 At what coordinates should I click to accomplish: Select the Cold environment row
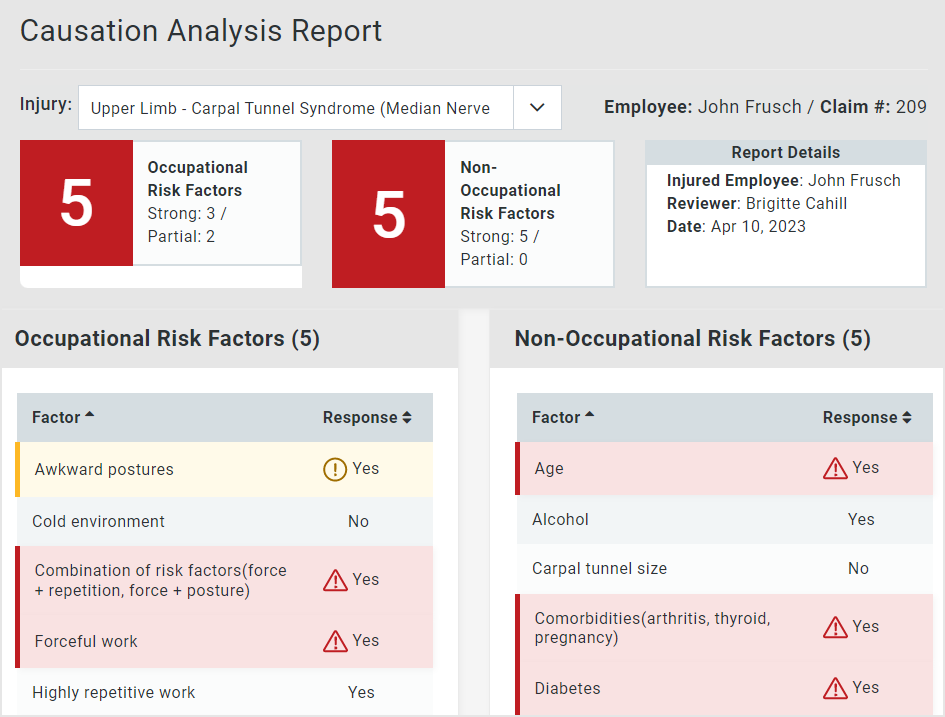point(225,521)
